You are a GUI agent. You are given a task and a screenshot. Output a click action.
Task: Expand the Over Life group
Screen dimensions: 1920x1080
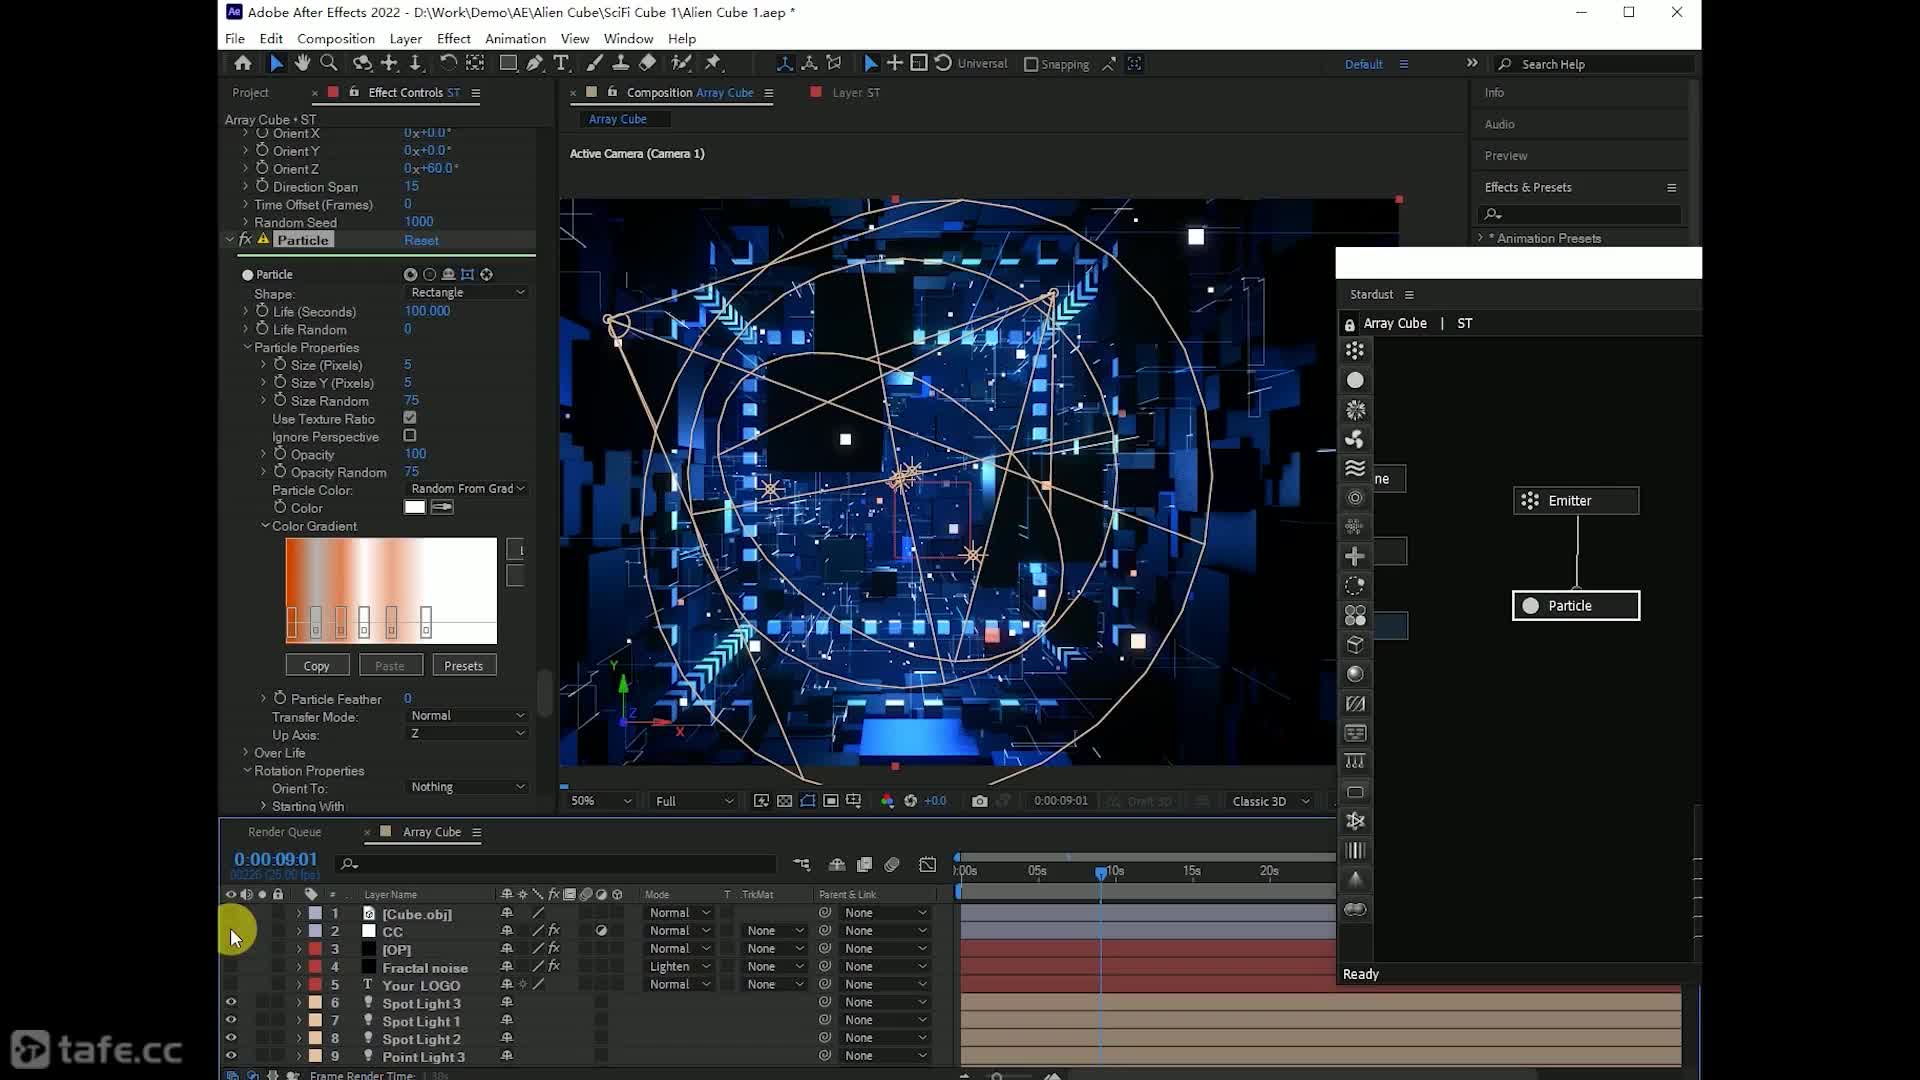click(246, 753)
